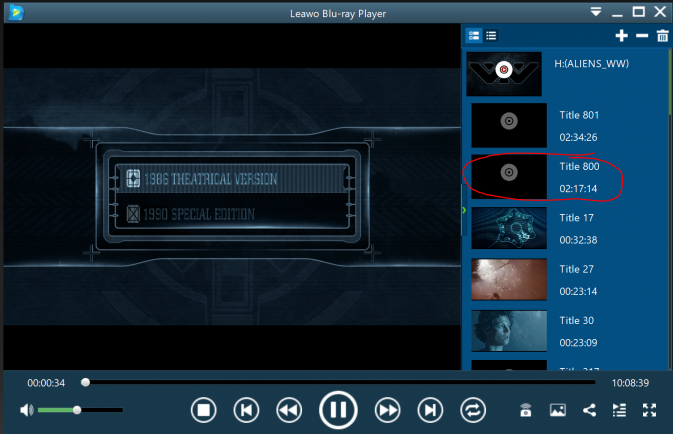
Task: Click the Leawo app logo icon
Action: (16, 12)
